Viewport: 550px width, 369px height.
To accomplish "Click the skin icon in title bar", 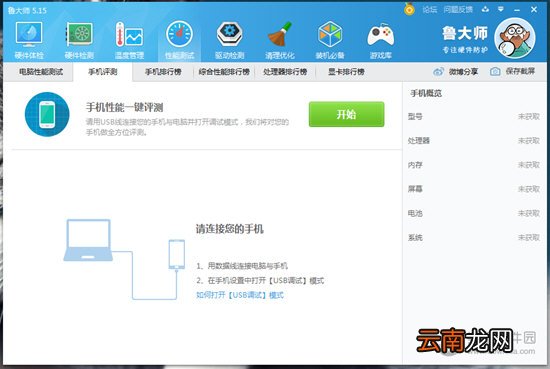I will click(485, 9).
